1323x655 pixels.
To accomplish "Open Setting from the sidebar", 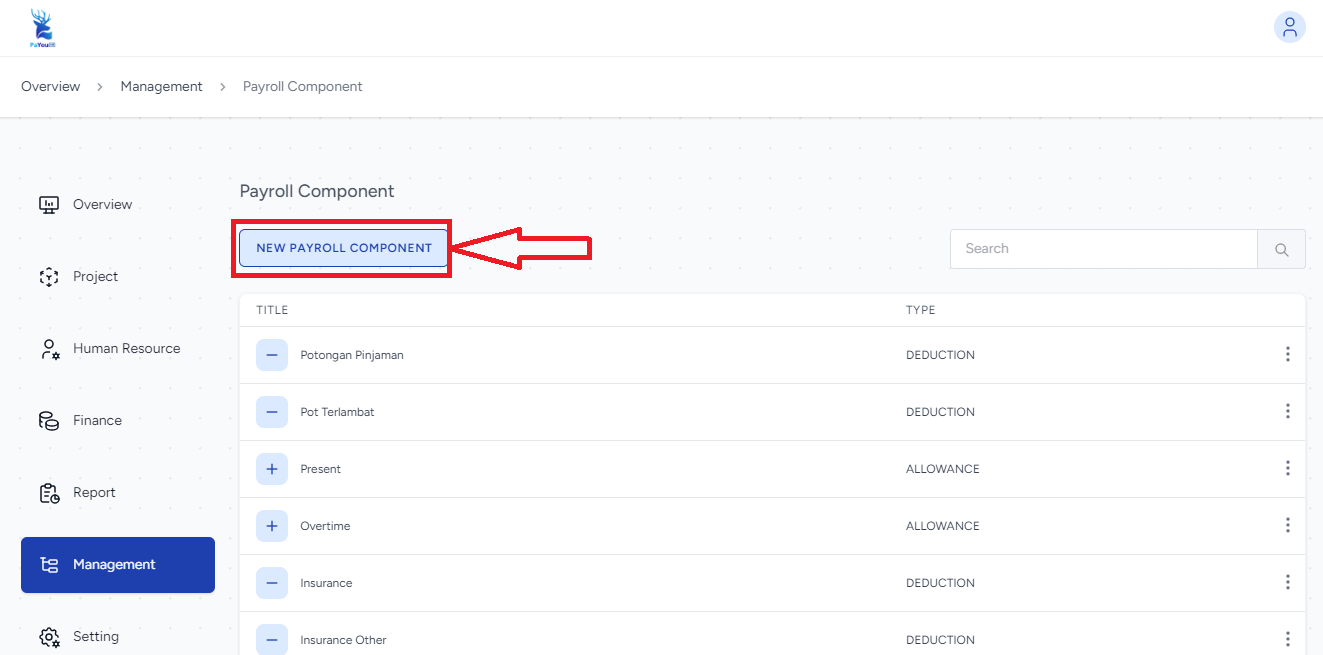I will point(96,637).
